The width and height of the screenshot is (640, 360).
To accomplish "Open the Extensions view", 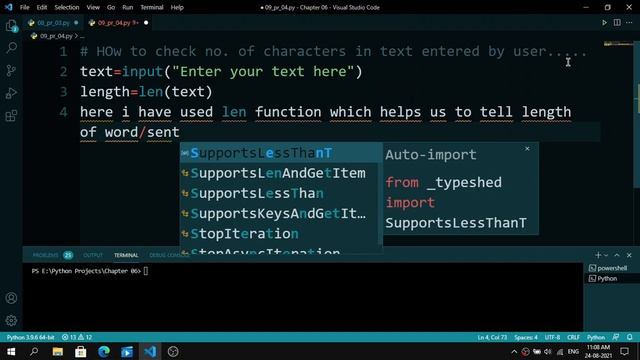I will [11, 116].
